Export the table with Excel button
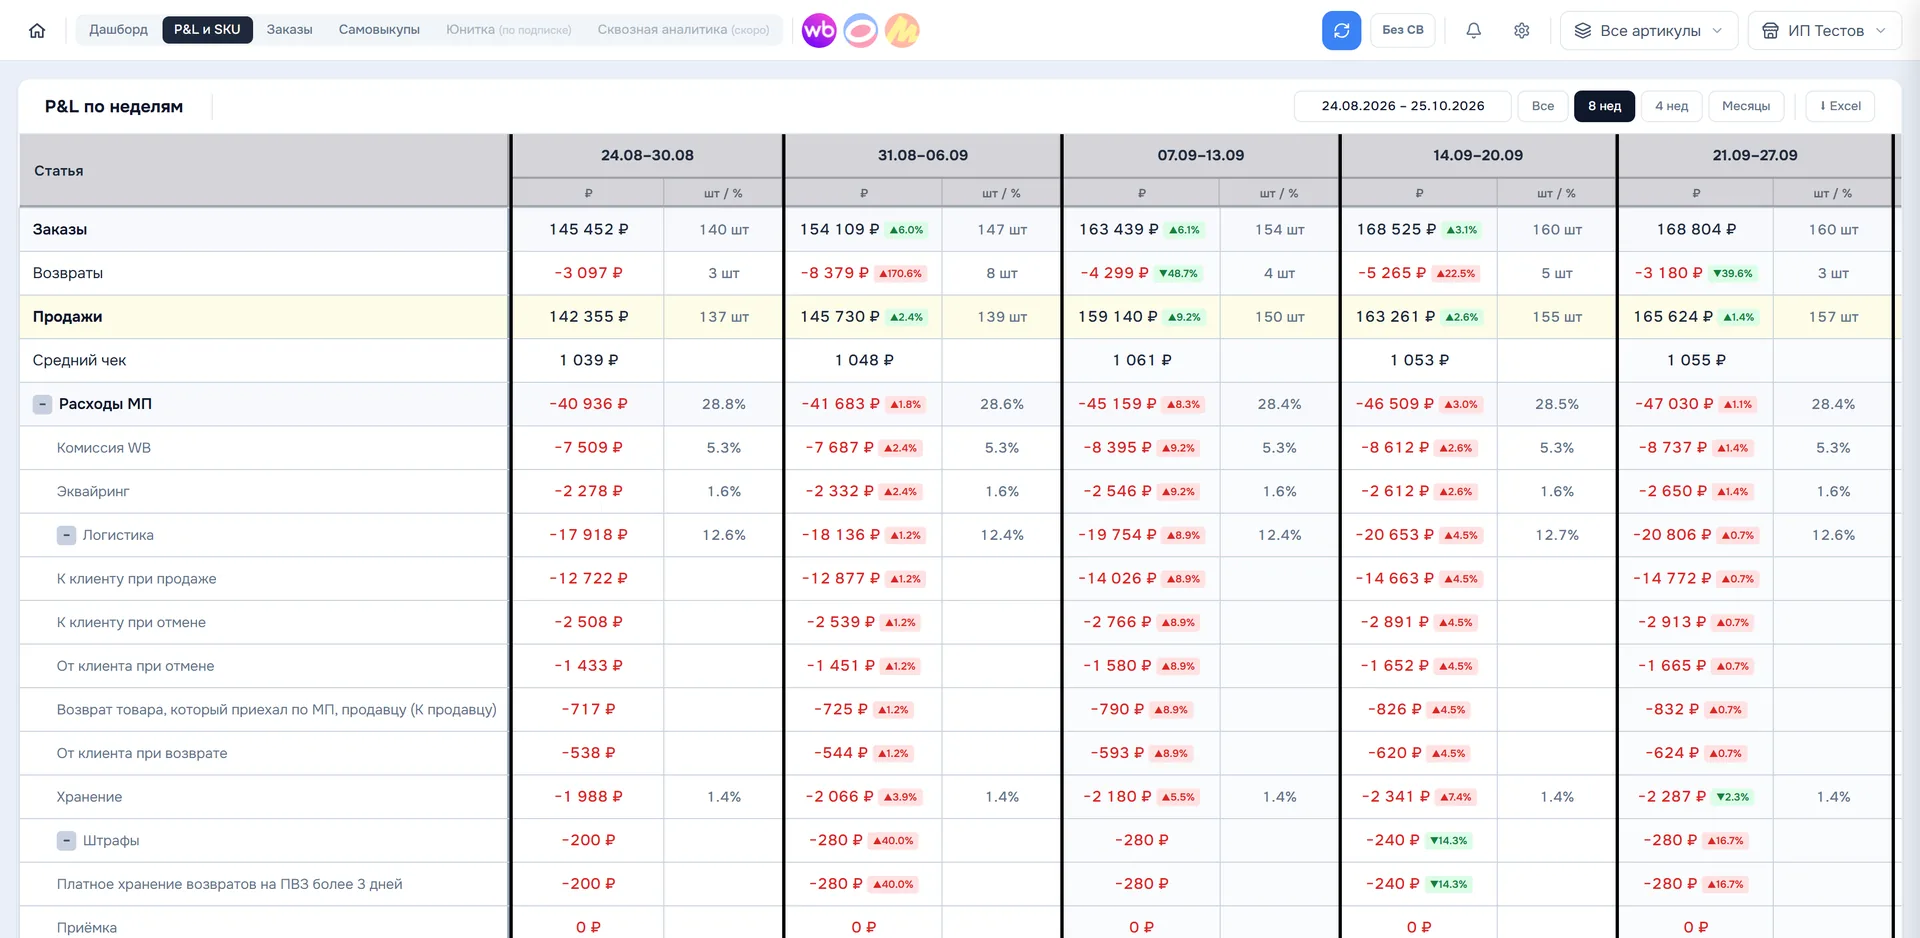1920x938 pixels. click(x=1840, y=106)
